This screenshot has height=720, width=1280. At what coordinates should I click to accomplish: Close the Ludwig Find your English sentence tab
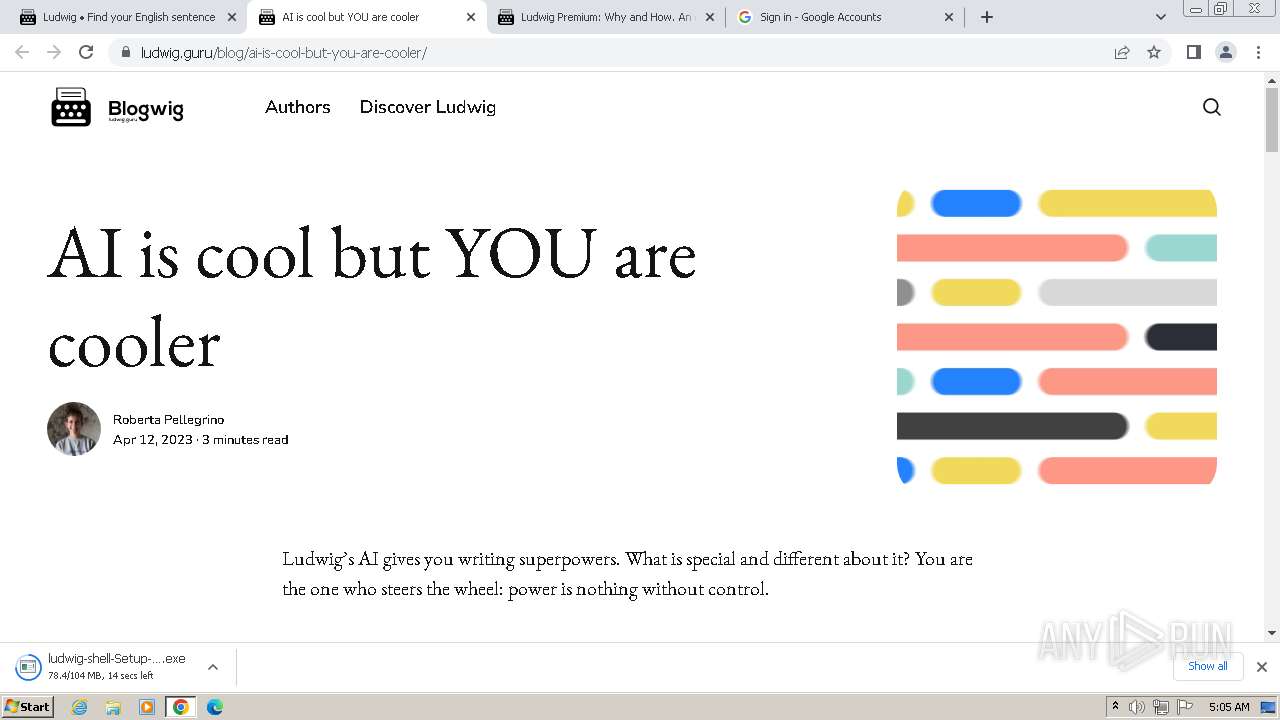(x=232, y=17)
